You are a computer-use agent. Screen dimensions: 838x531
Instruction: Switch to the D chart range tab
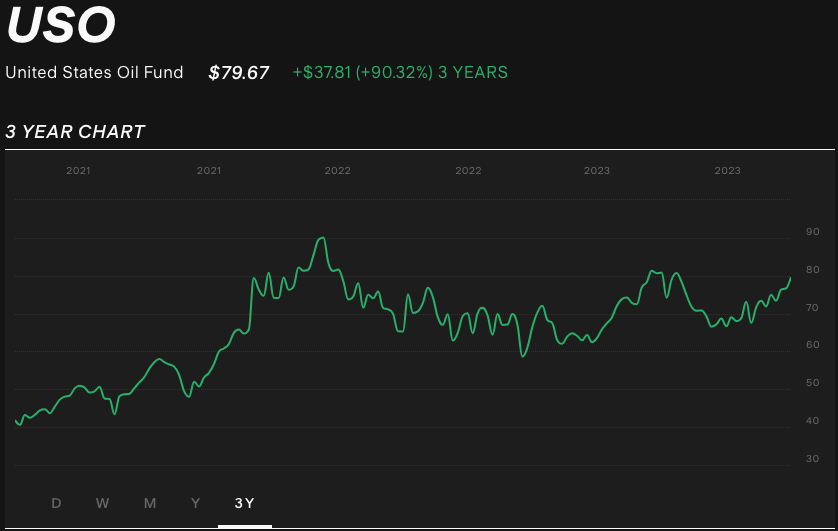pyautogui.click(x=56, y=503)
